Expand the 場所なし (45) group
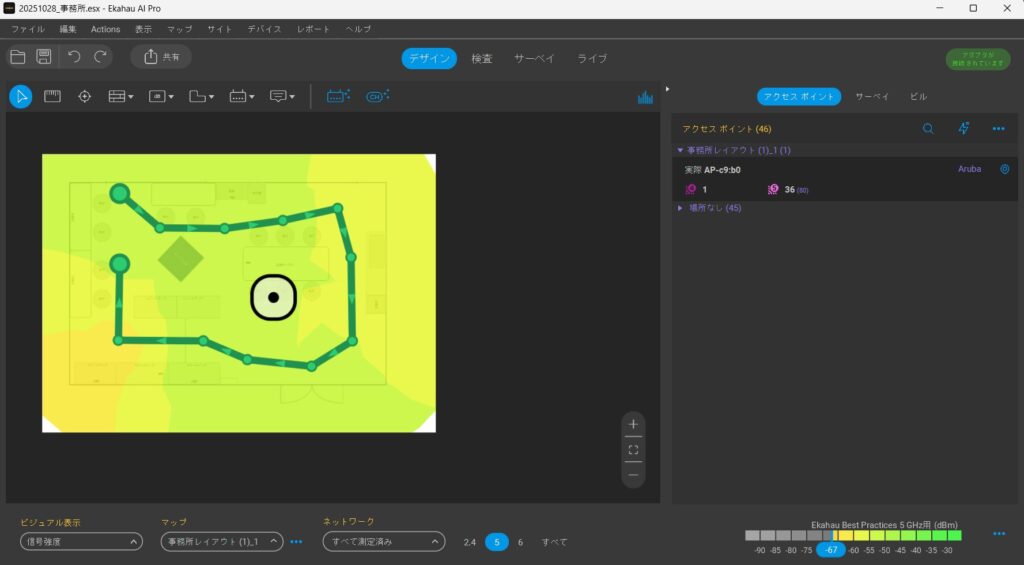1024x565 pixels. (681, 208)
